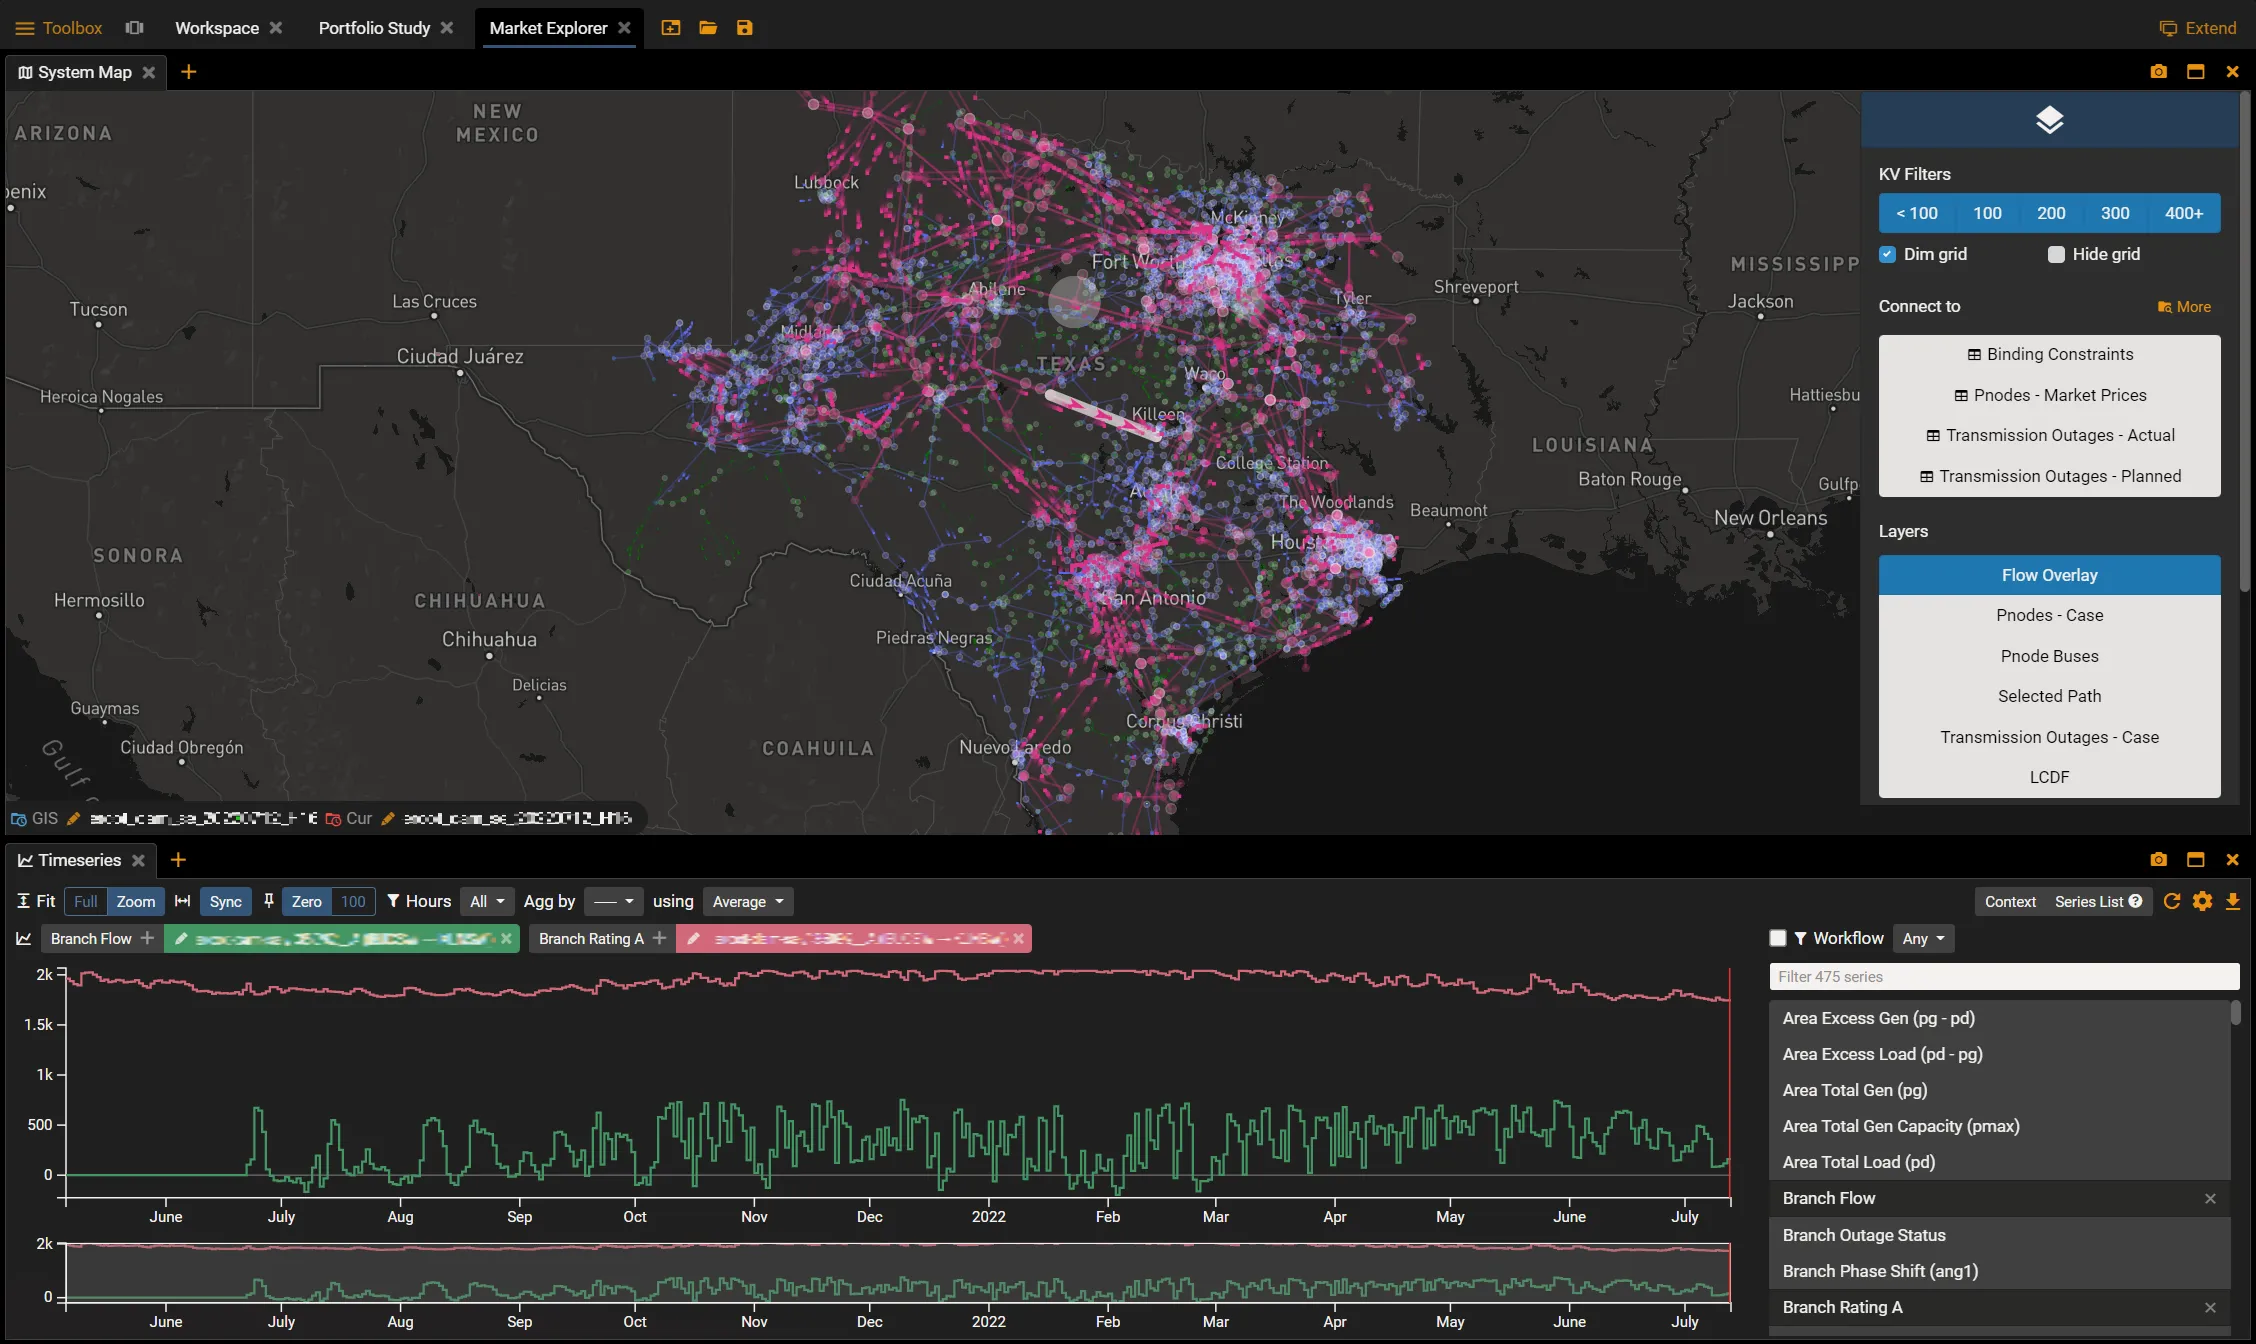Screen dimensions: 2256x1344
Task: Open the Workflow Any dropdown
Action: 1923,938
